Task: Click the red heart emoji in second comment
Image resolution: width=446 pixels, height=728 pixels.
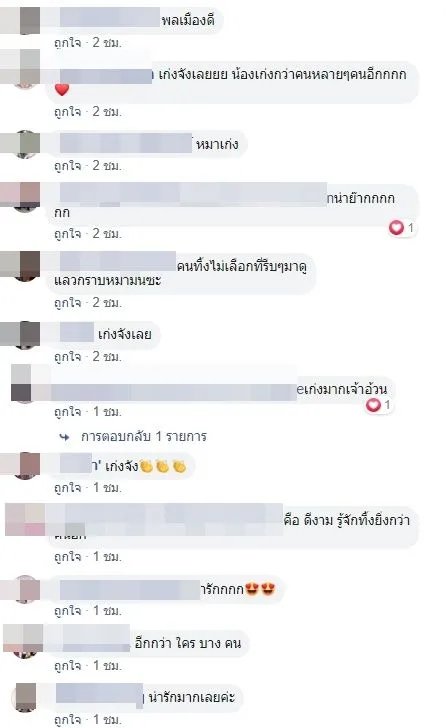Action: (62, 89)
